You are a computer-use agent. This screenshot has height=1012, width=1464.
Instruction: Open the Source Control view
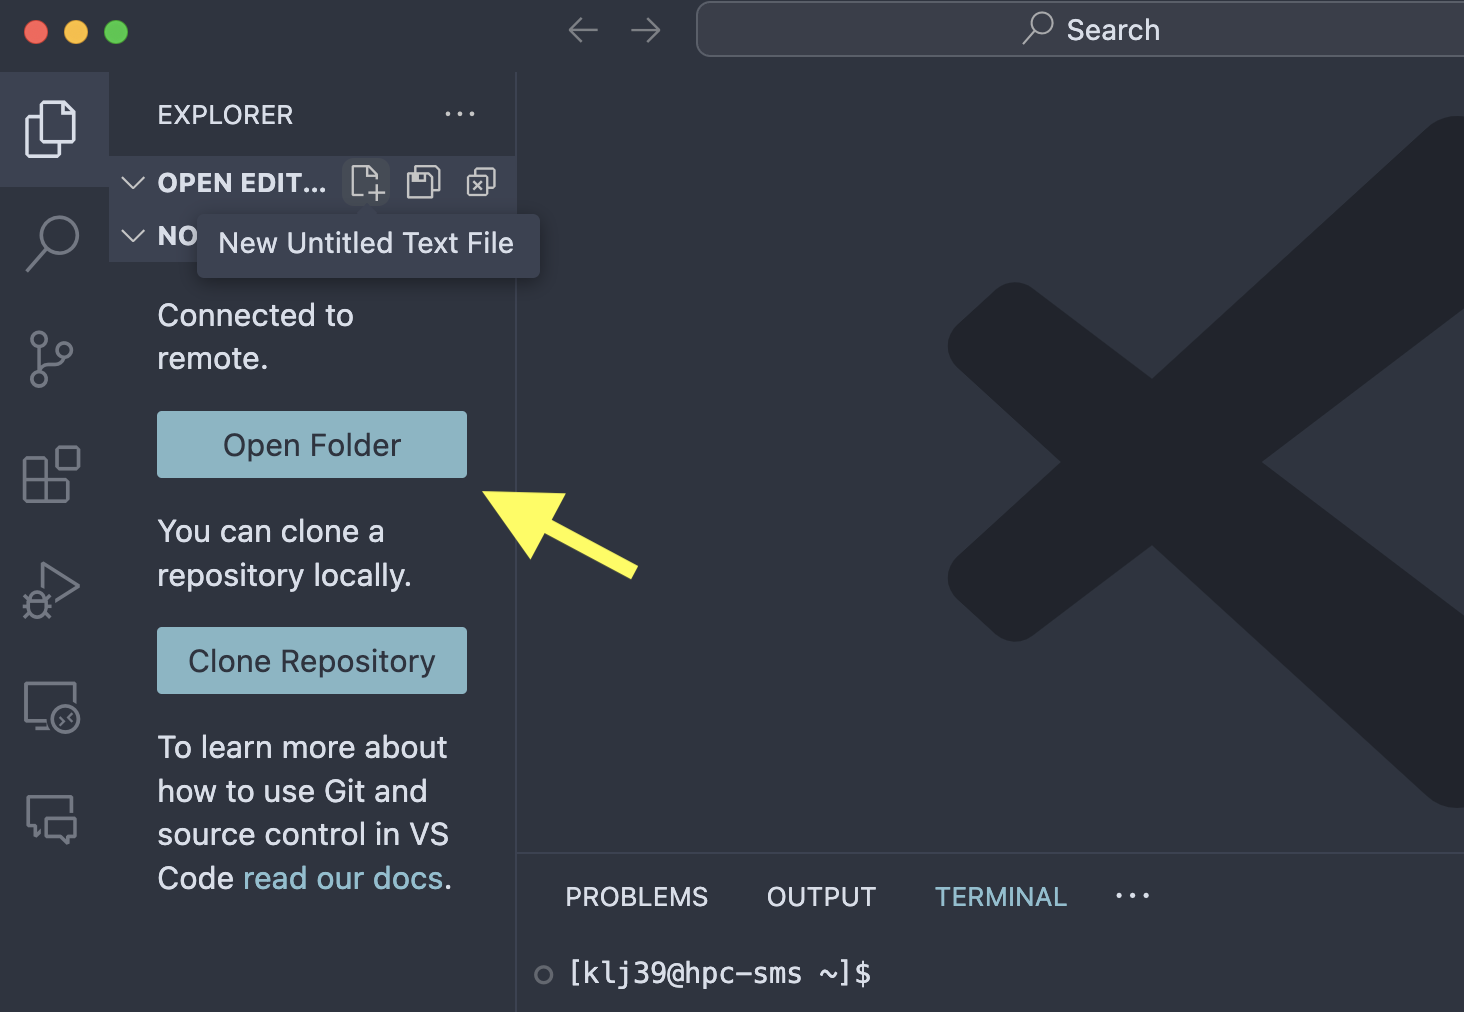click(x=51, y=359)
